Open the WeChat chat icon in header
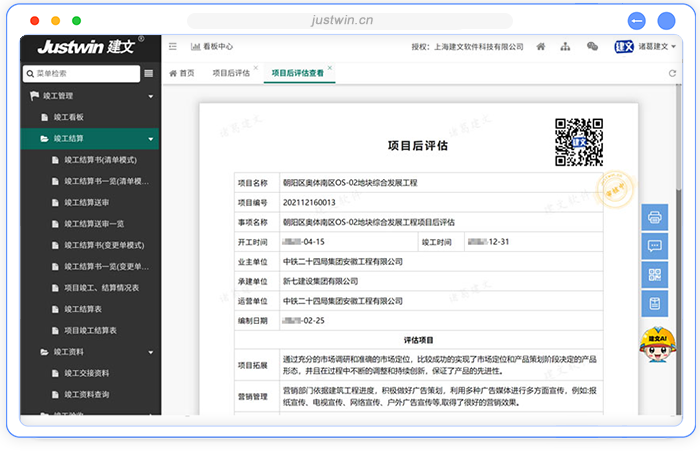The width and height of the screenshot is (700, 454). [592, 46]
